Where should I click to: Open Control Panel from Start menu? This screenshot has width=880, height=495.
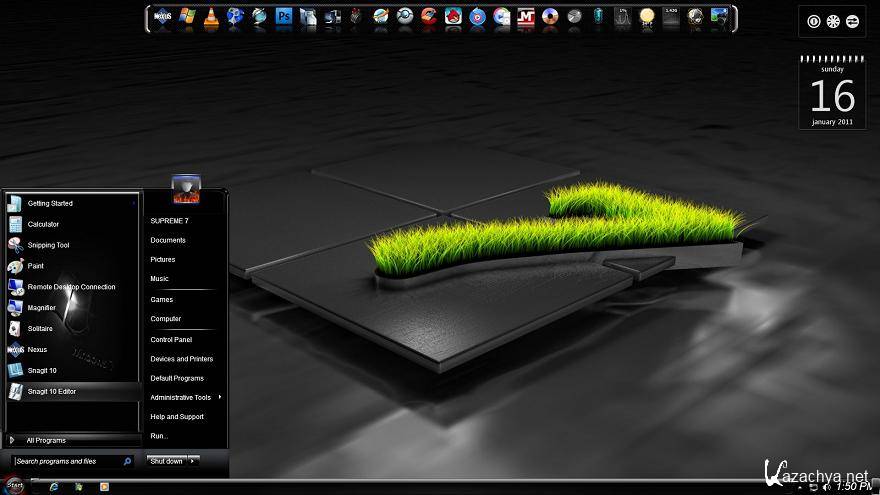click(171, 339)
